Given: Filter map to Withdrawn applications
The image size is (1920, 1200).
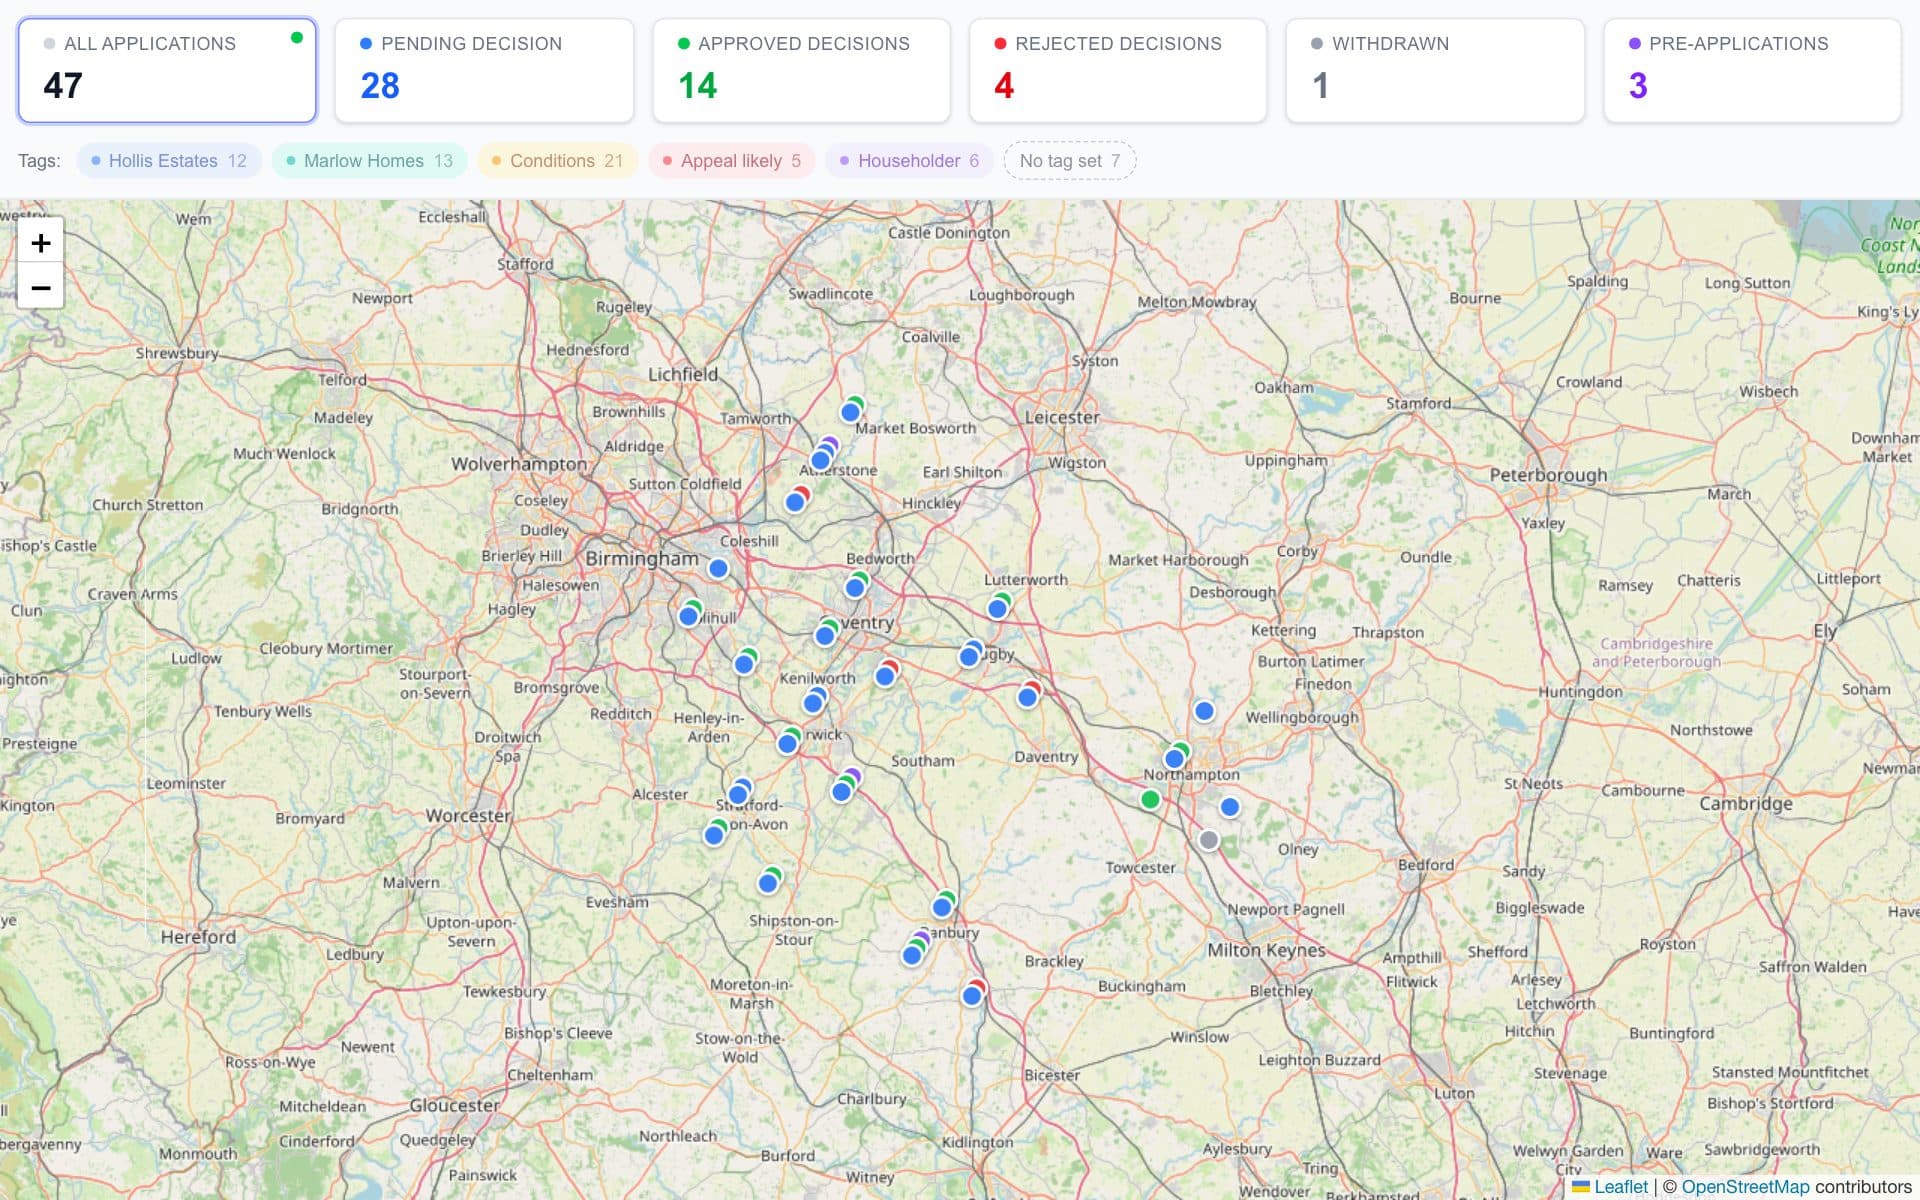Looking at the screenshot, I should click(1435, 71).
